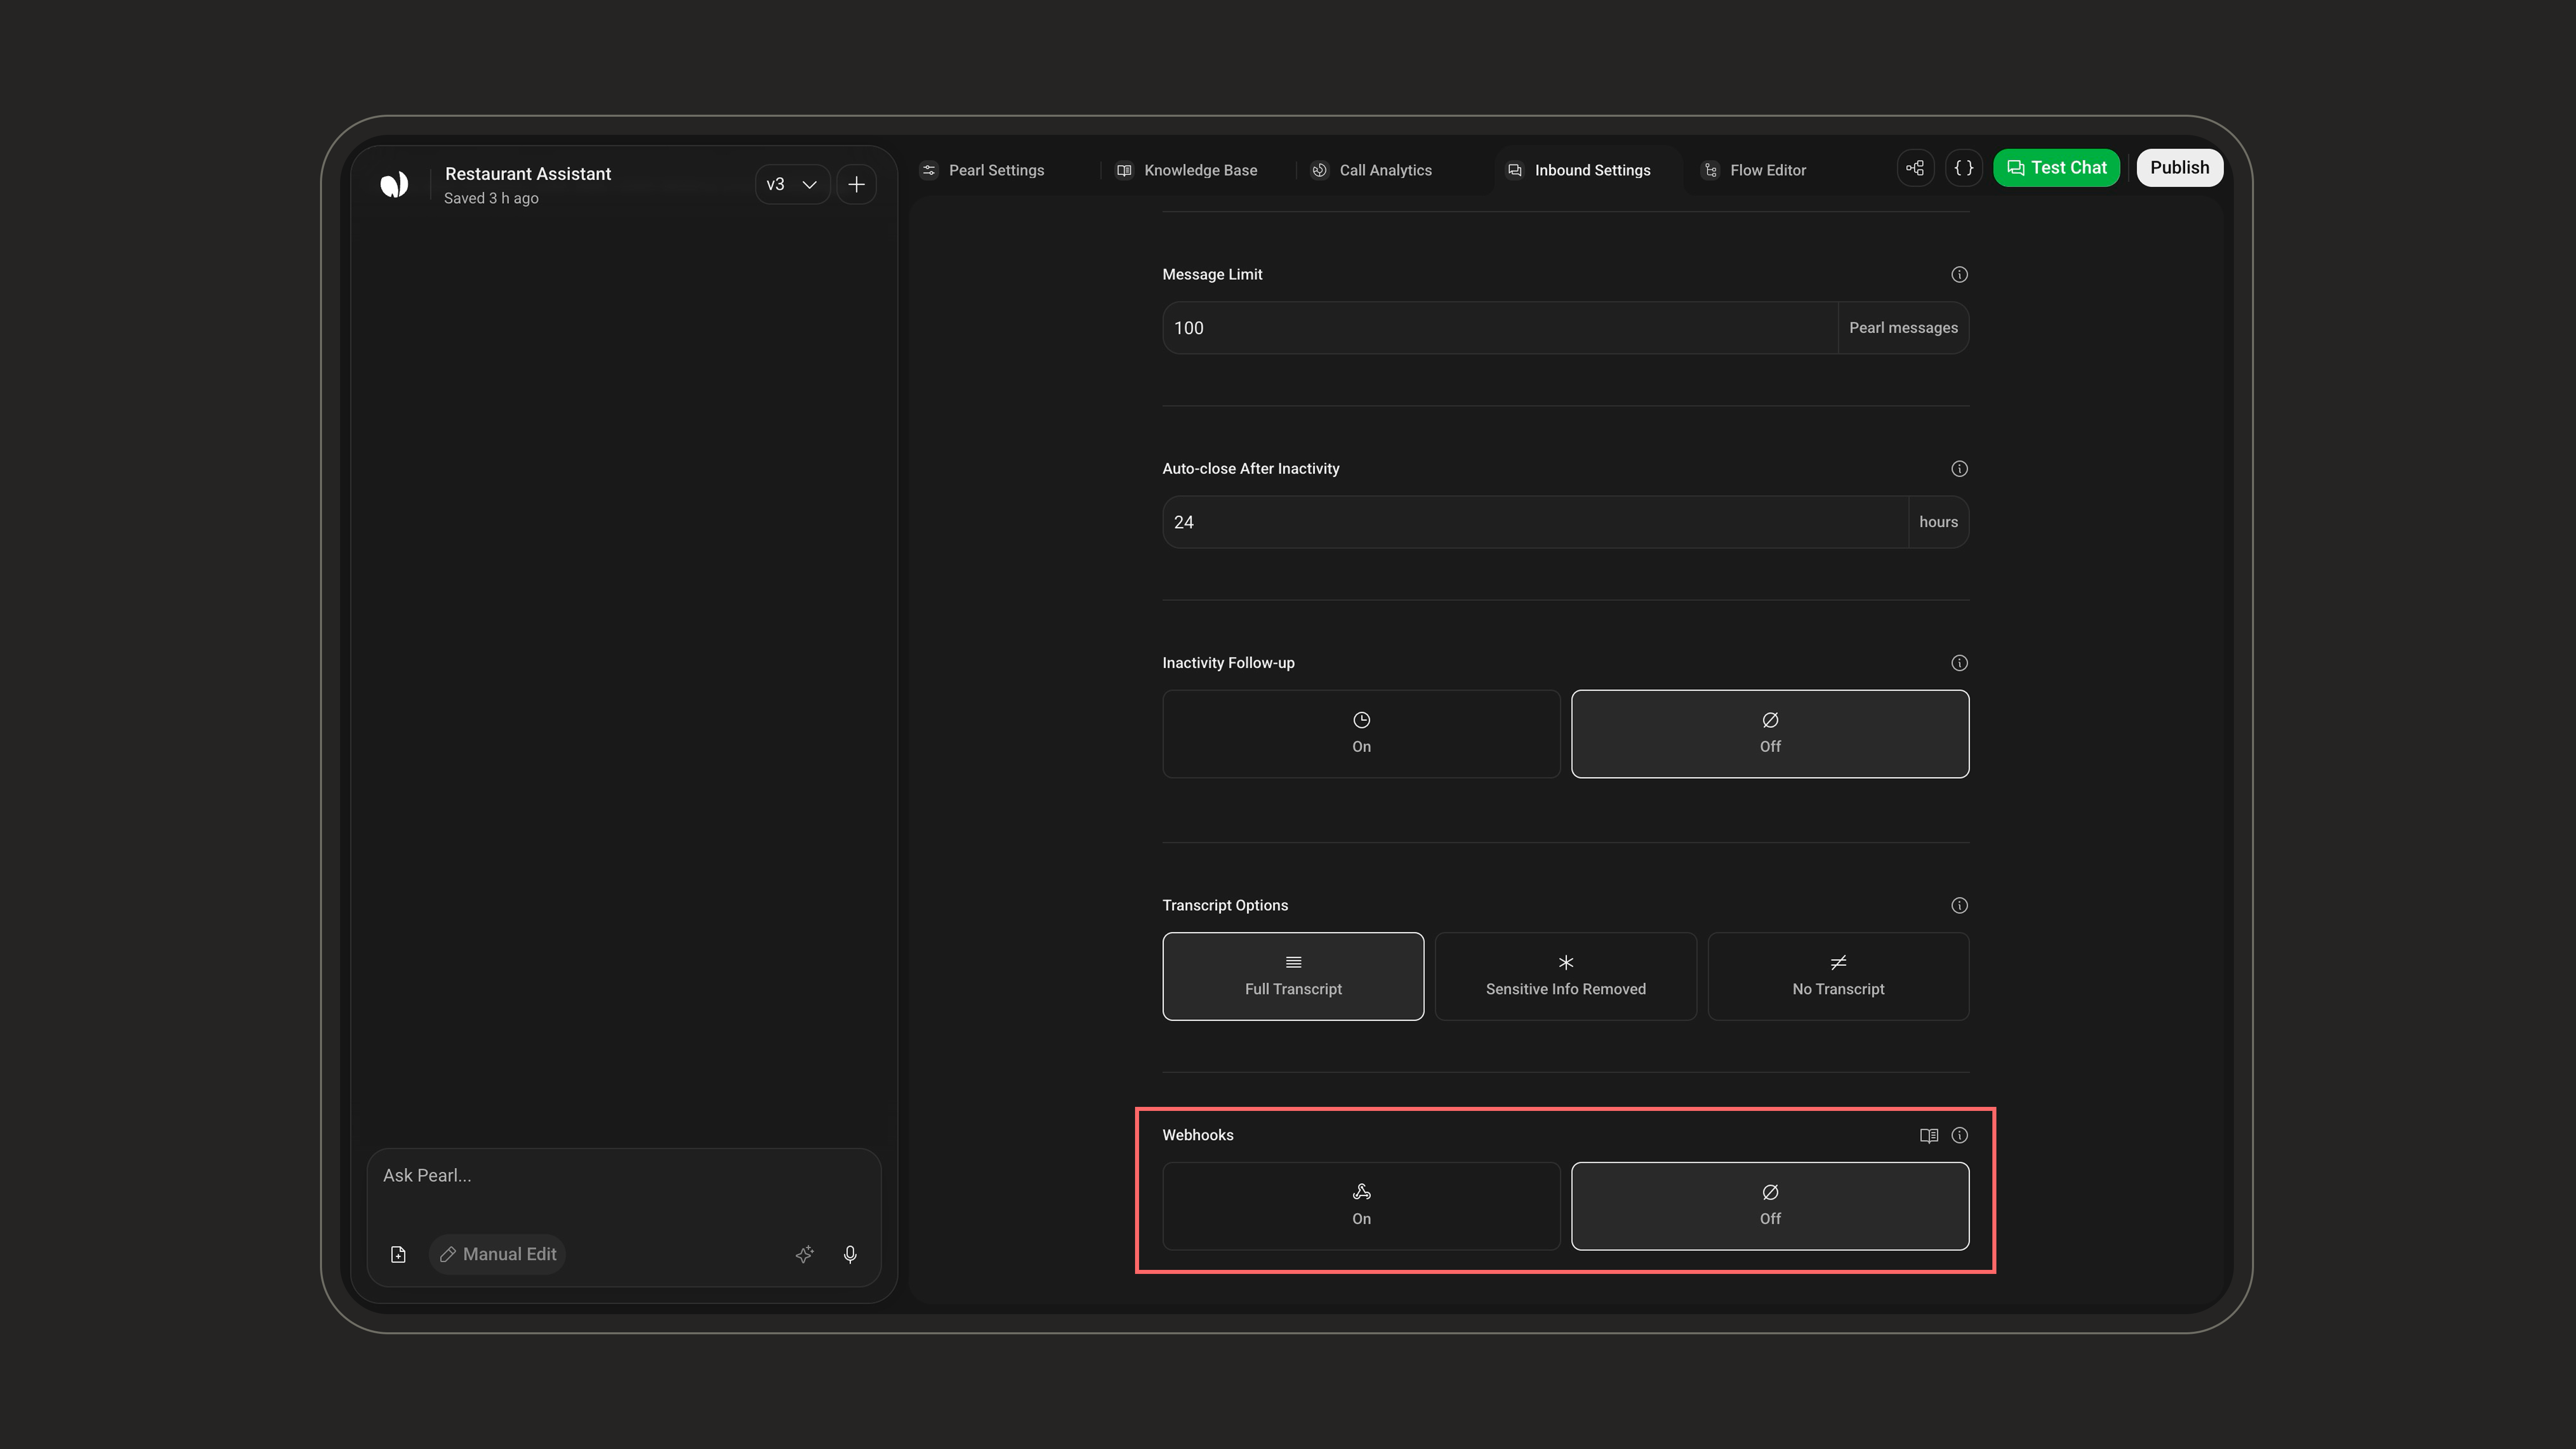Click the Pearl messages unit label

pos(1903,328)
